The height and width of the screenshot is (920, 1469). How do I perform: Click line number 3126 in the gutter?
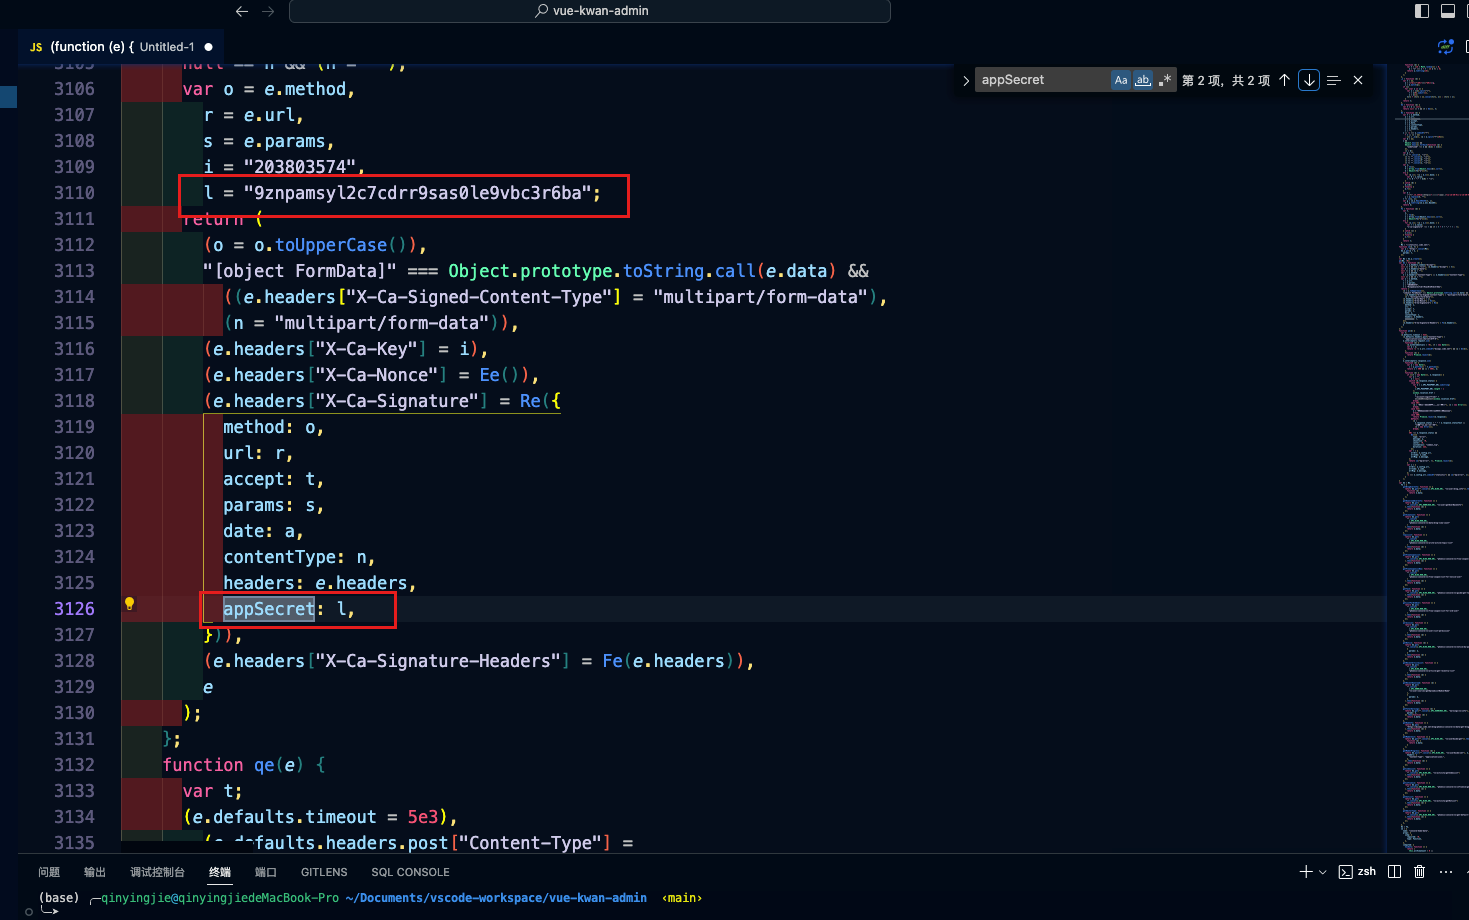point(74,609)
